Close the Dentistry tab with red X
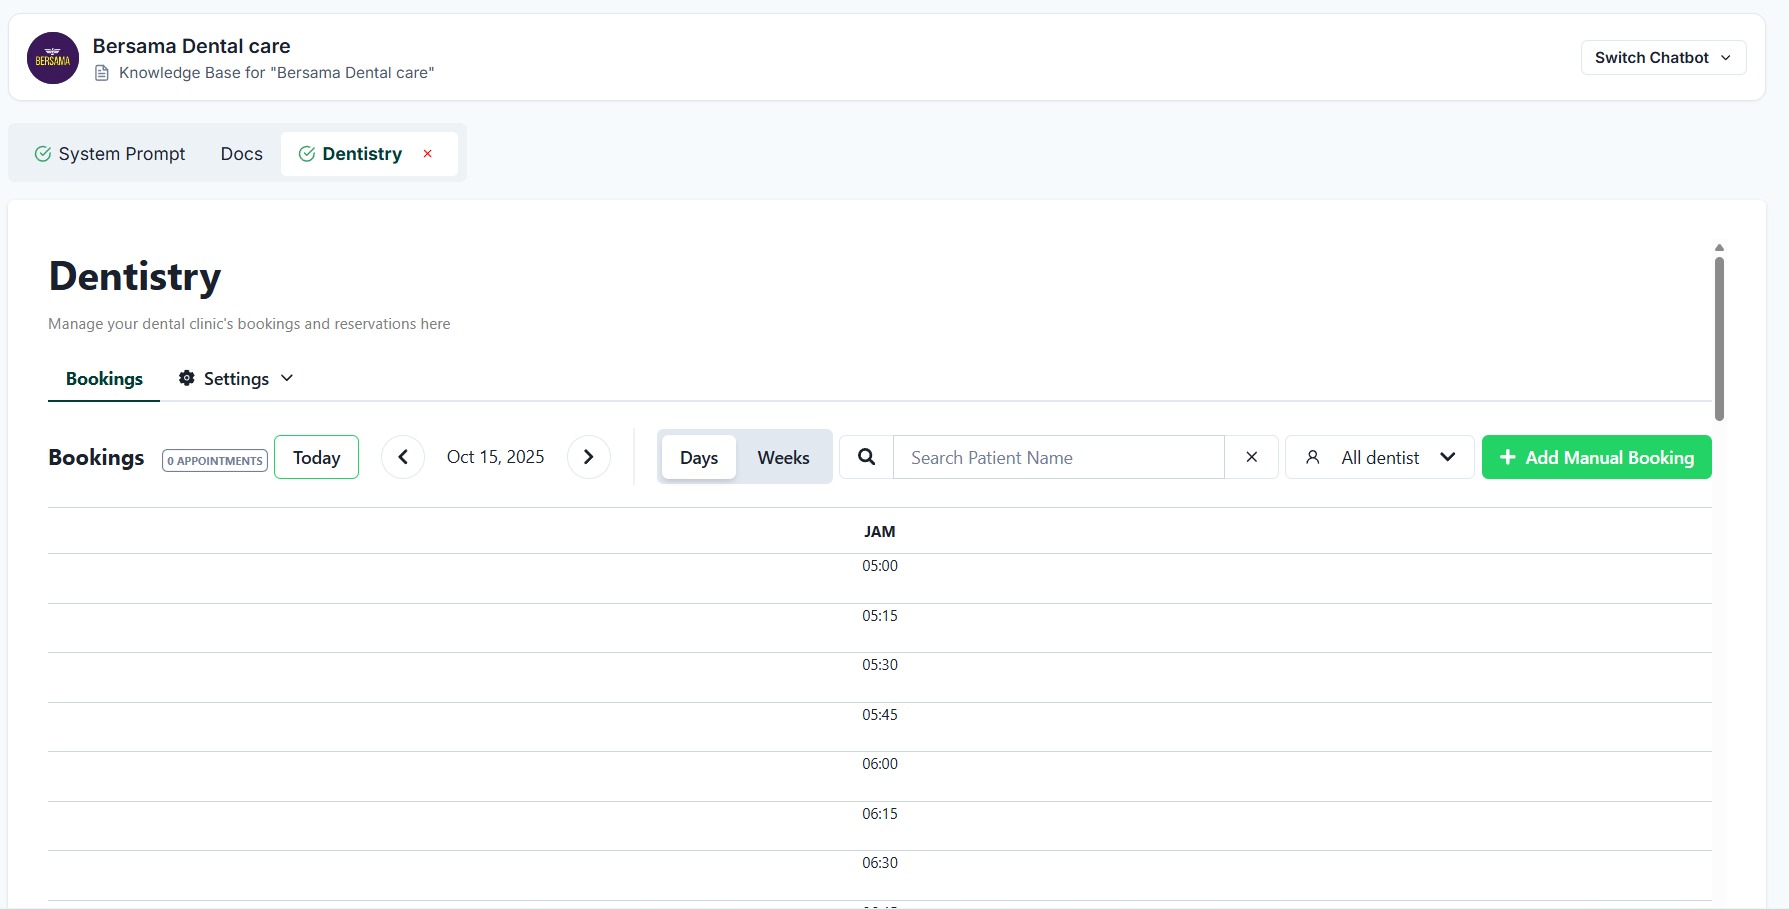The image size is (1789, 909). pyautogui.click(x=428, y=154)
